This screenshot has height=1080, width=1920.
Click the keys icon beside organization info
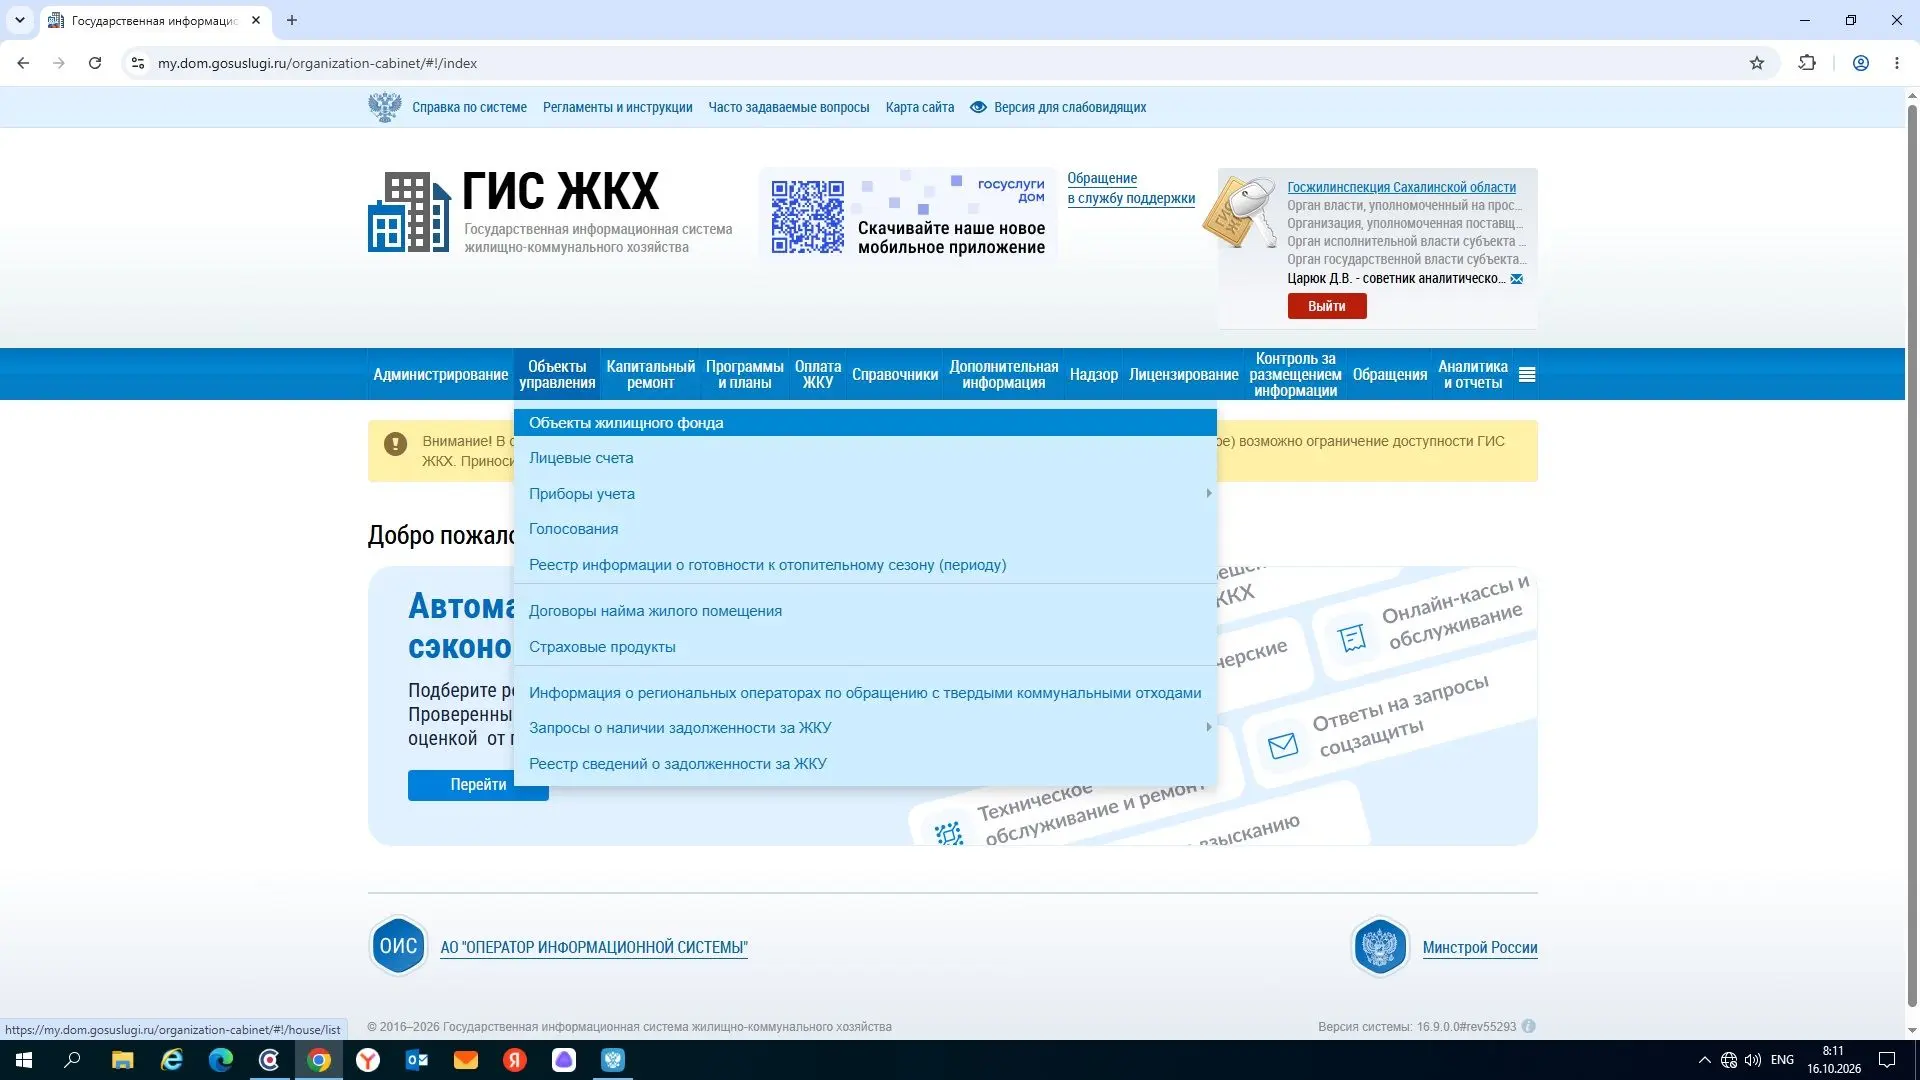(1241, 212)
